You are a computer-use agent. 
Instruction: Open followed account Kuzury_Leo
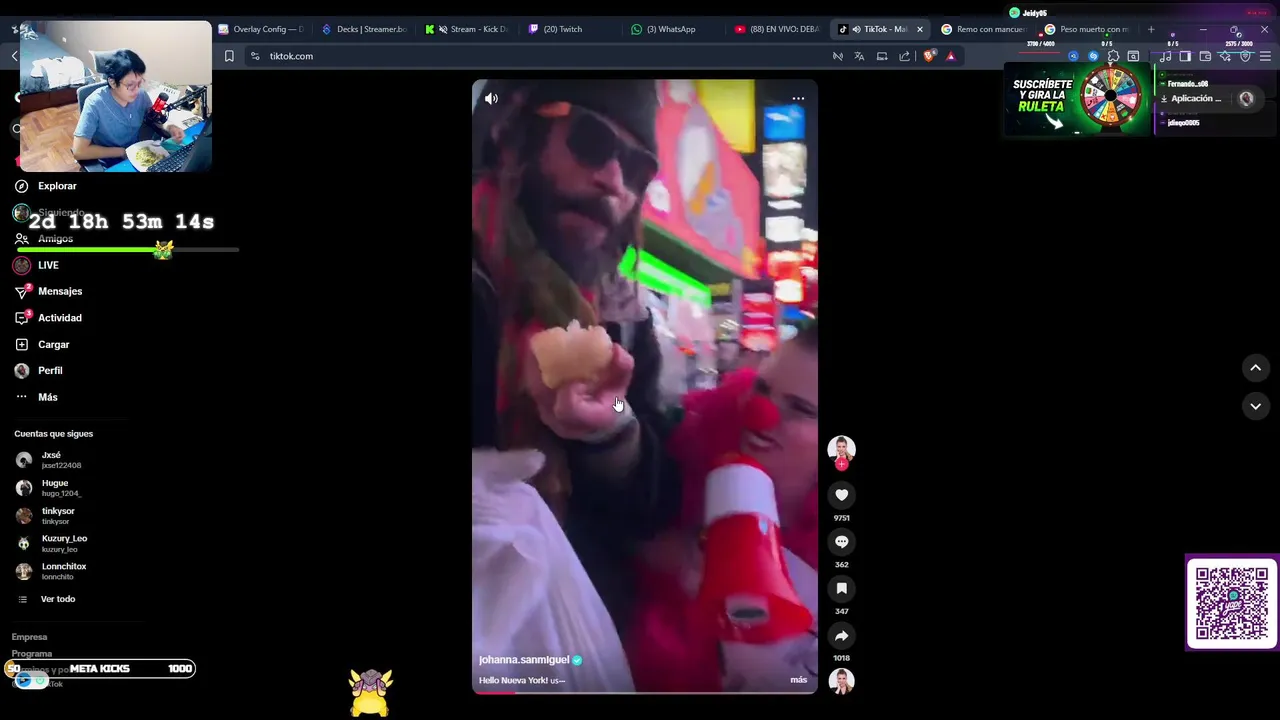click(52, 544)
